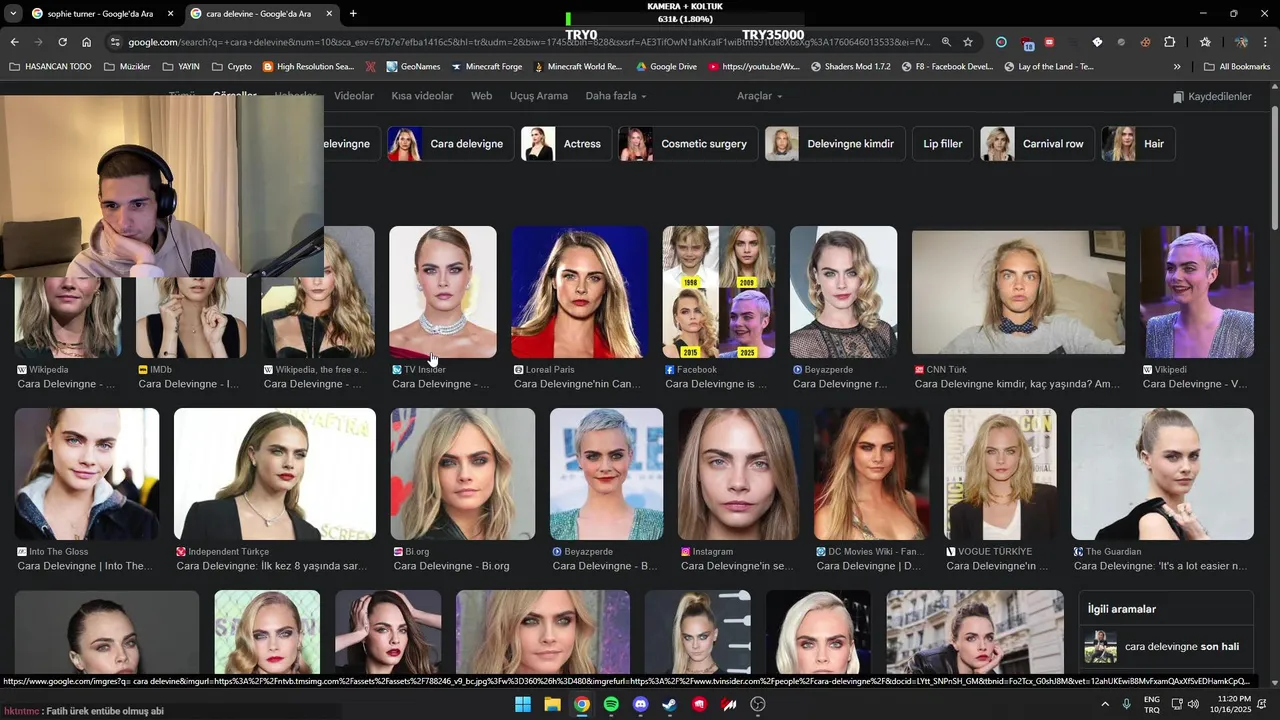The width and height of the screenshot is (1280, 720).
Task: Open the tab search dropdown arrow
Action: click(13, 13)
